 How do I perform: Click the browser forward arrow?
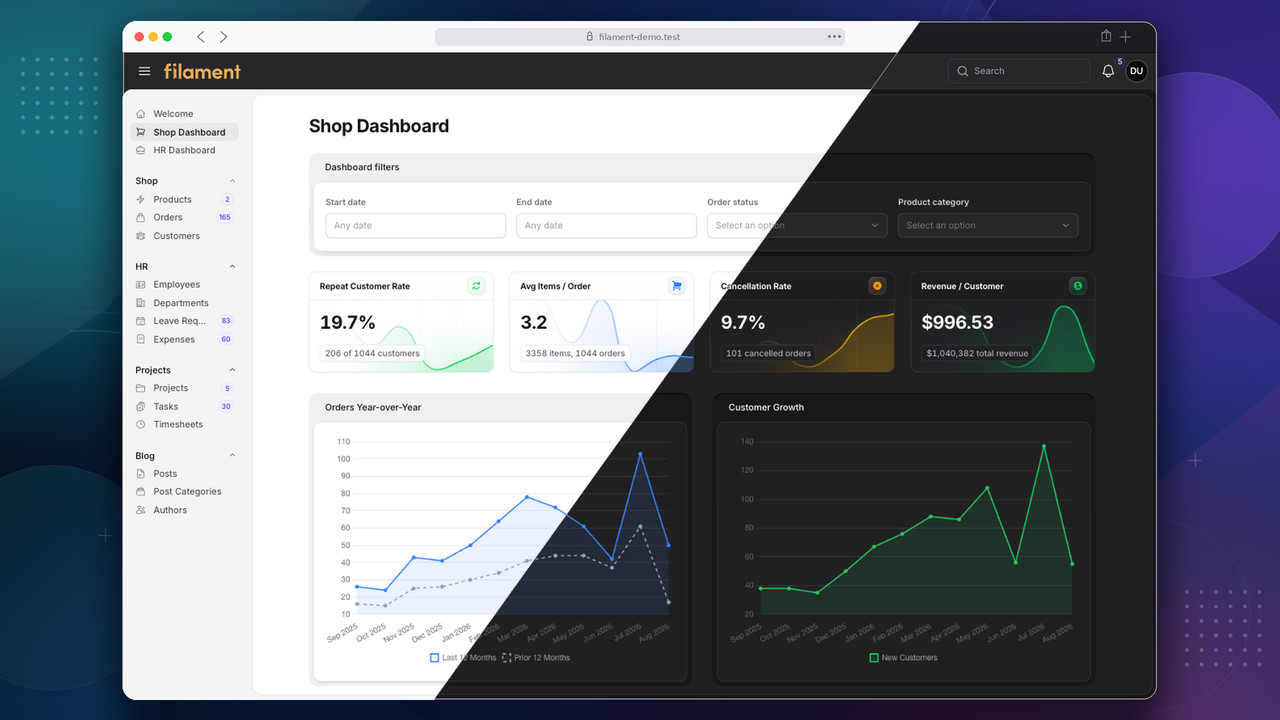(223, 37)
